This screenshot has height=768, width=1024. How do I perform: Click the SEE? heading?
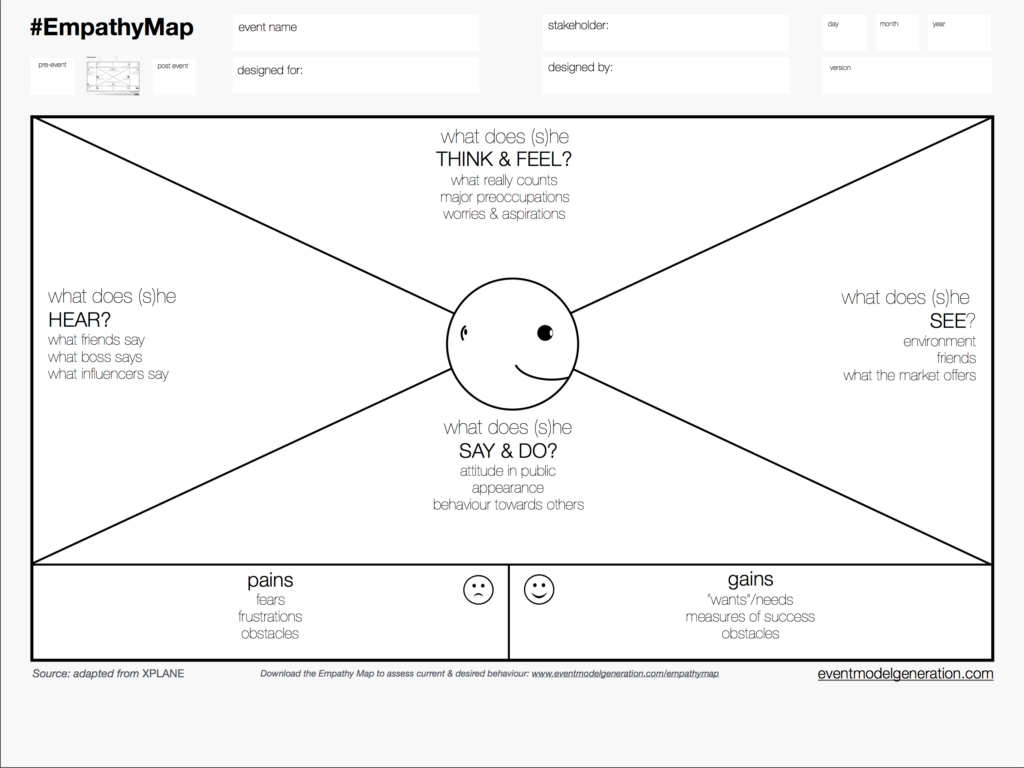pos(952,321)
